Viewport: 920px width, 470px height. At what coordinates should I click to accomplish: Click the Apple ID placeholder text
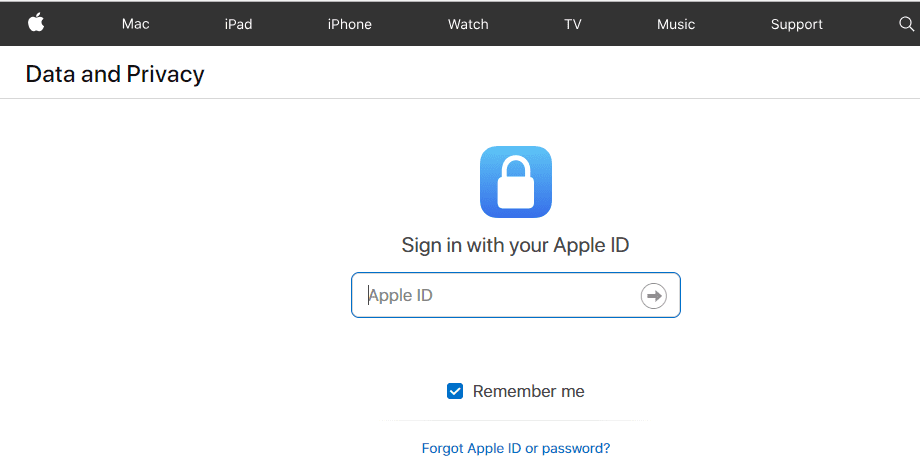401,295
